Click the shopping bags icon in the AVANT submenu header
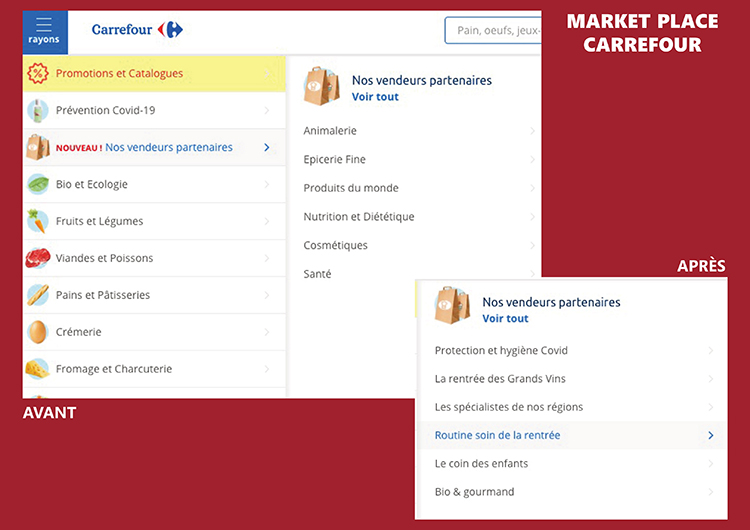This screenshot has width=750, height=530. click(321, 86)
